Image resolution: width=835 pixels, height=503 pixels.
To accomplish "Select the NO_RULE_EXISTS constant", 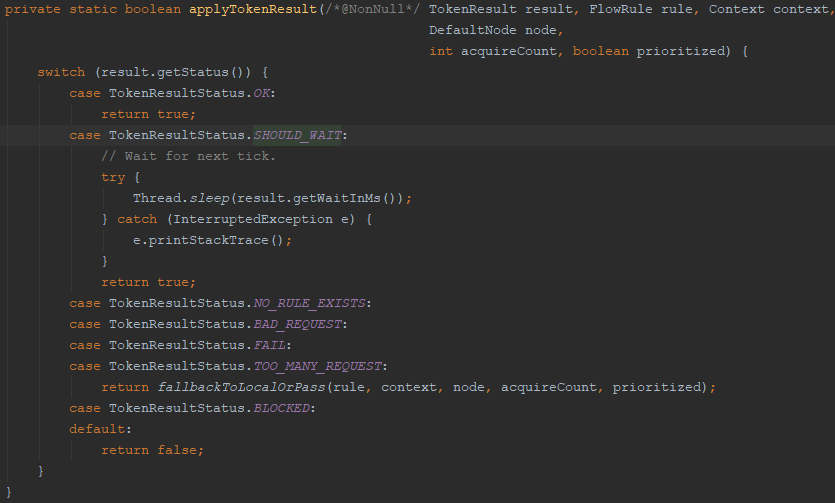I will (313, 303).
